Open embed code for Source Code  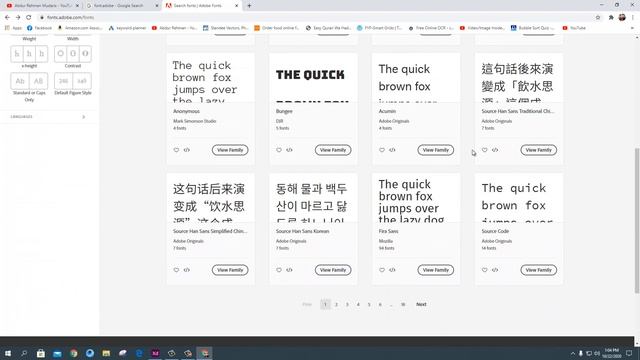[495, 270]
